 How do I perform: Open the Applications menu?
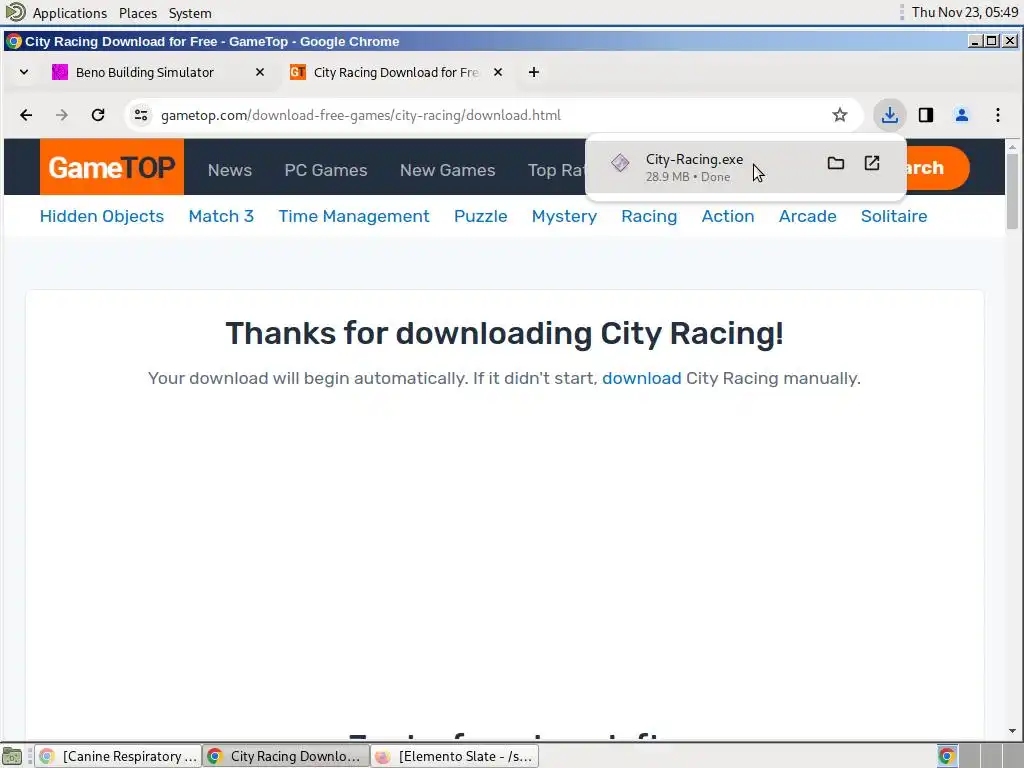coord(69,13)
